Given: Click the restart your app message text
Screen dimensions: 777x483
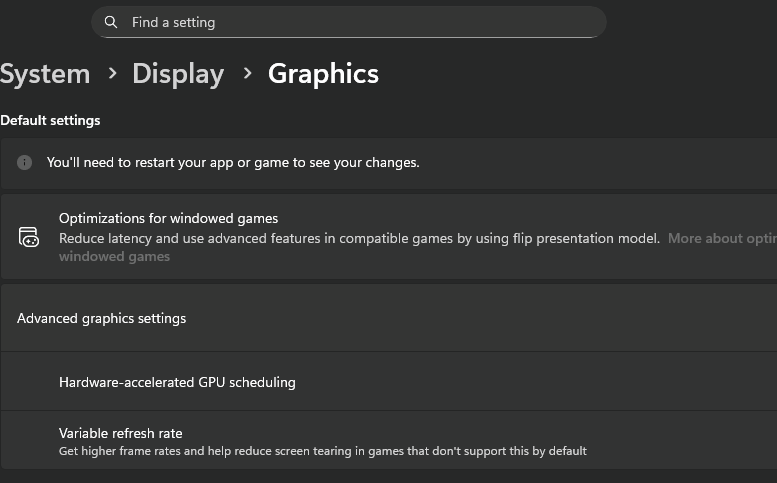Looking at the screenshot, I should 233,162.
